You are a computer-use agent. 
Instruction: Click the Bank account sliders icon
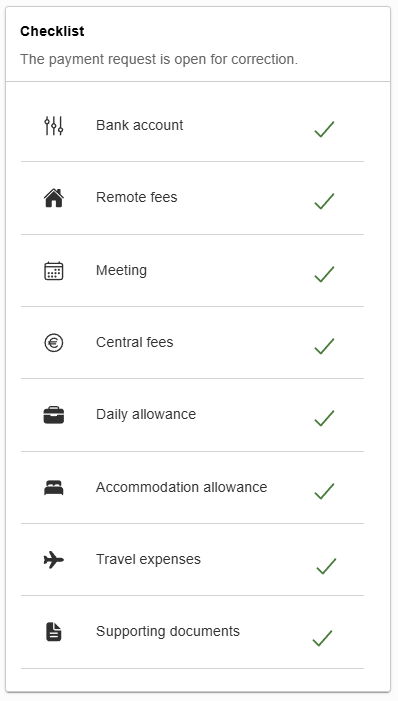54,126
